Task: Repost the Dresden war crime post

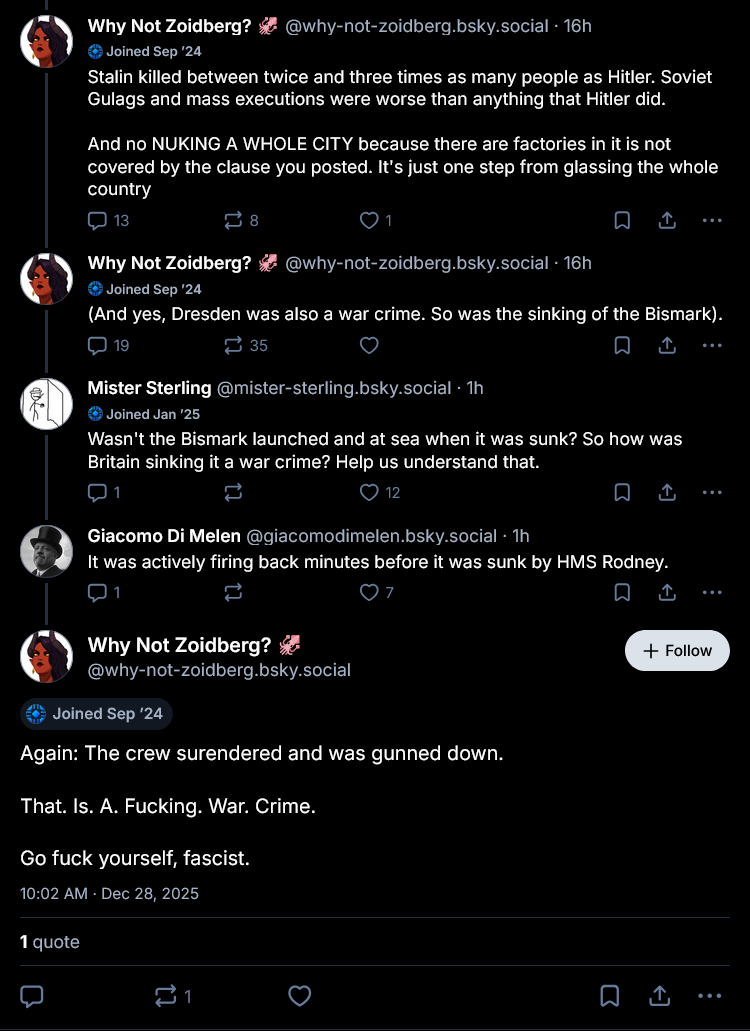Action: [x=234, y=346]
